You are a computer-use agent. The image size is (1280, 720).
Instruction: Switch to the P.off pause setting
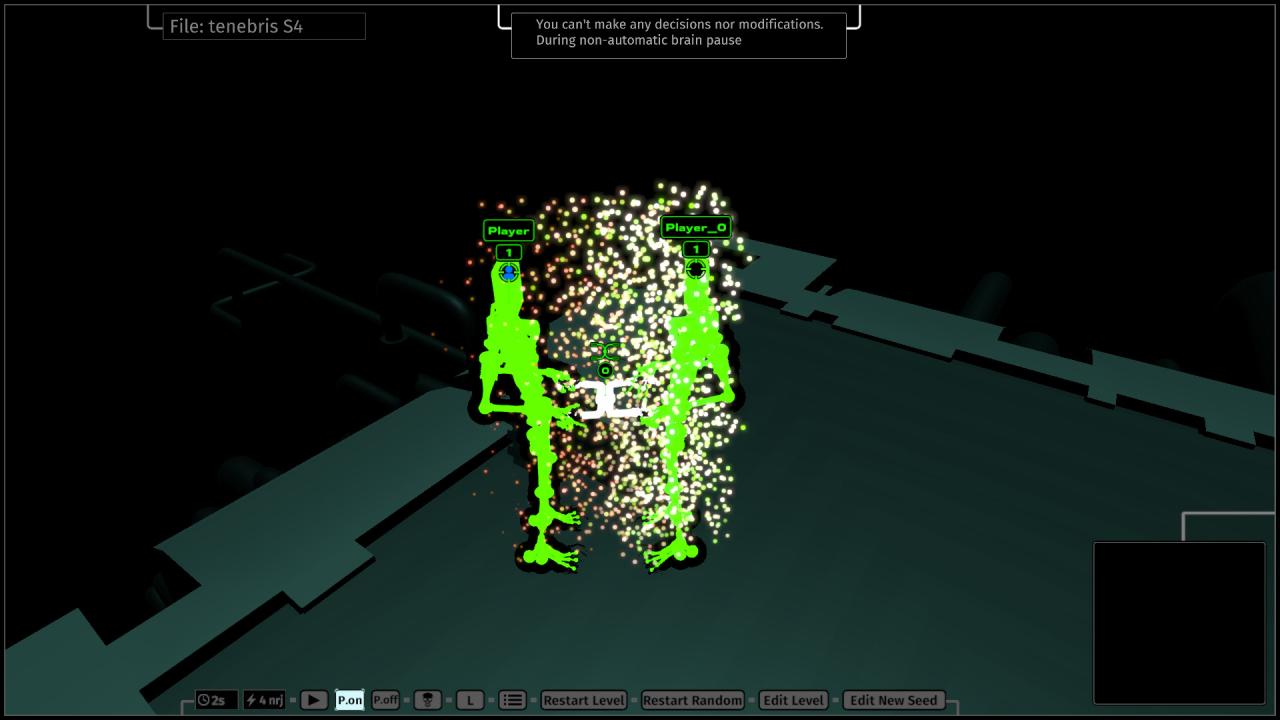pos(384,700)
